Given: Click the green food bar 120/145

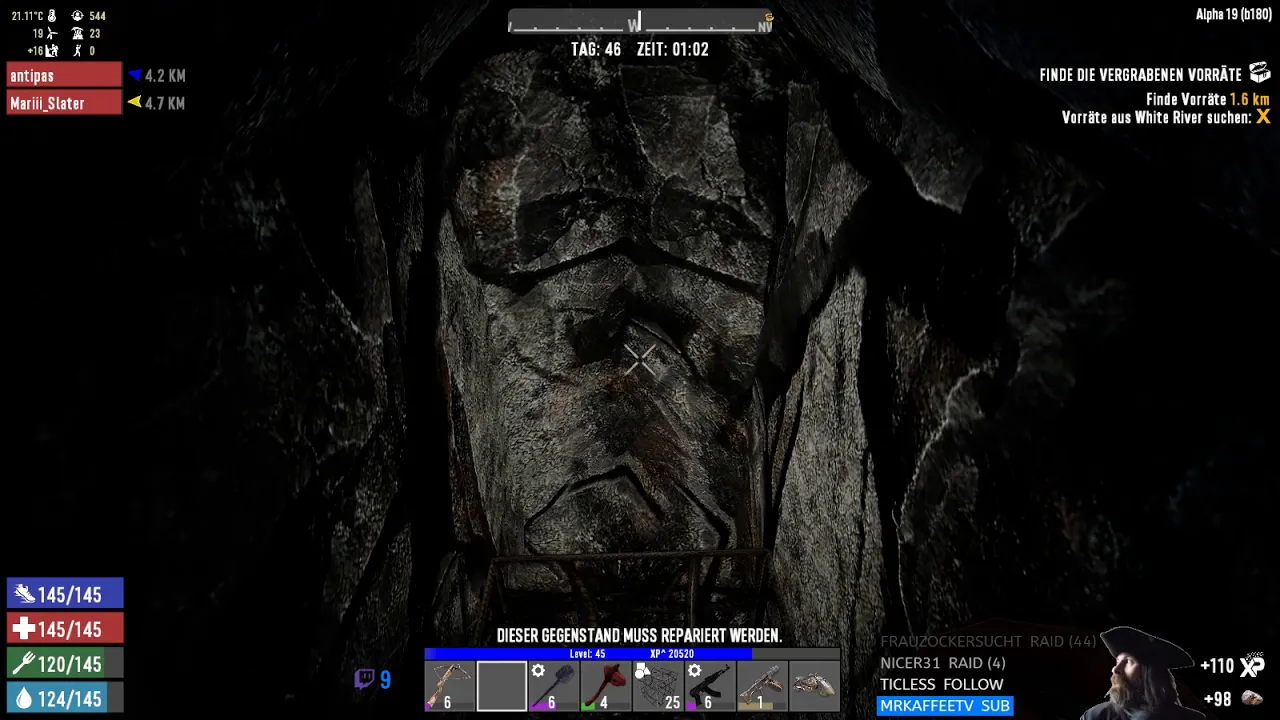Looking at the screenshot, I should 65,664.
